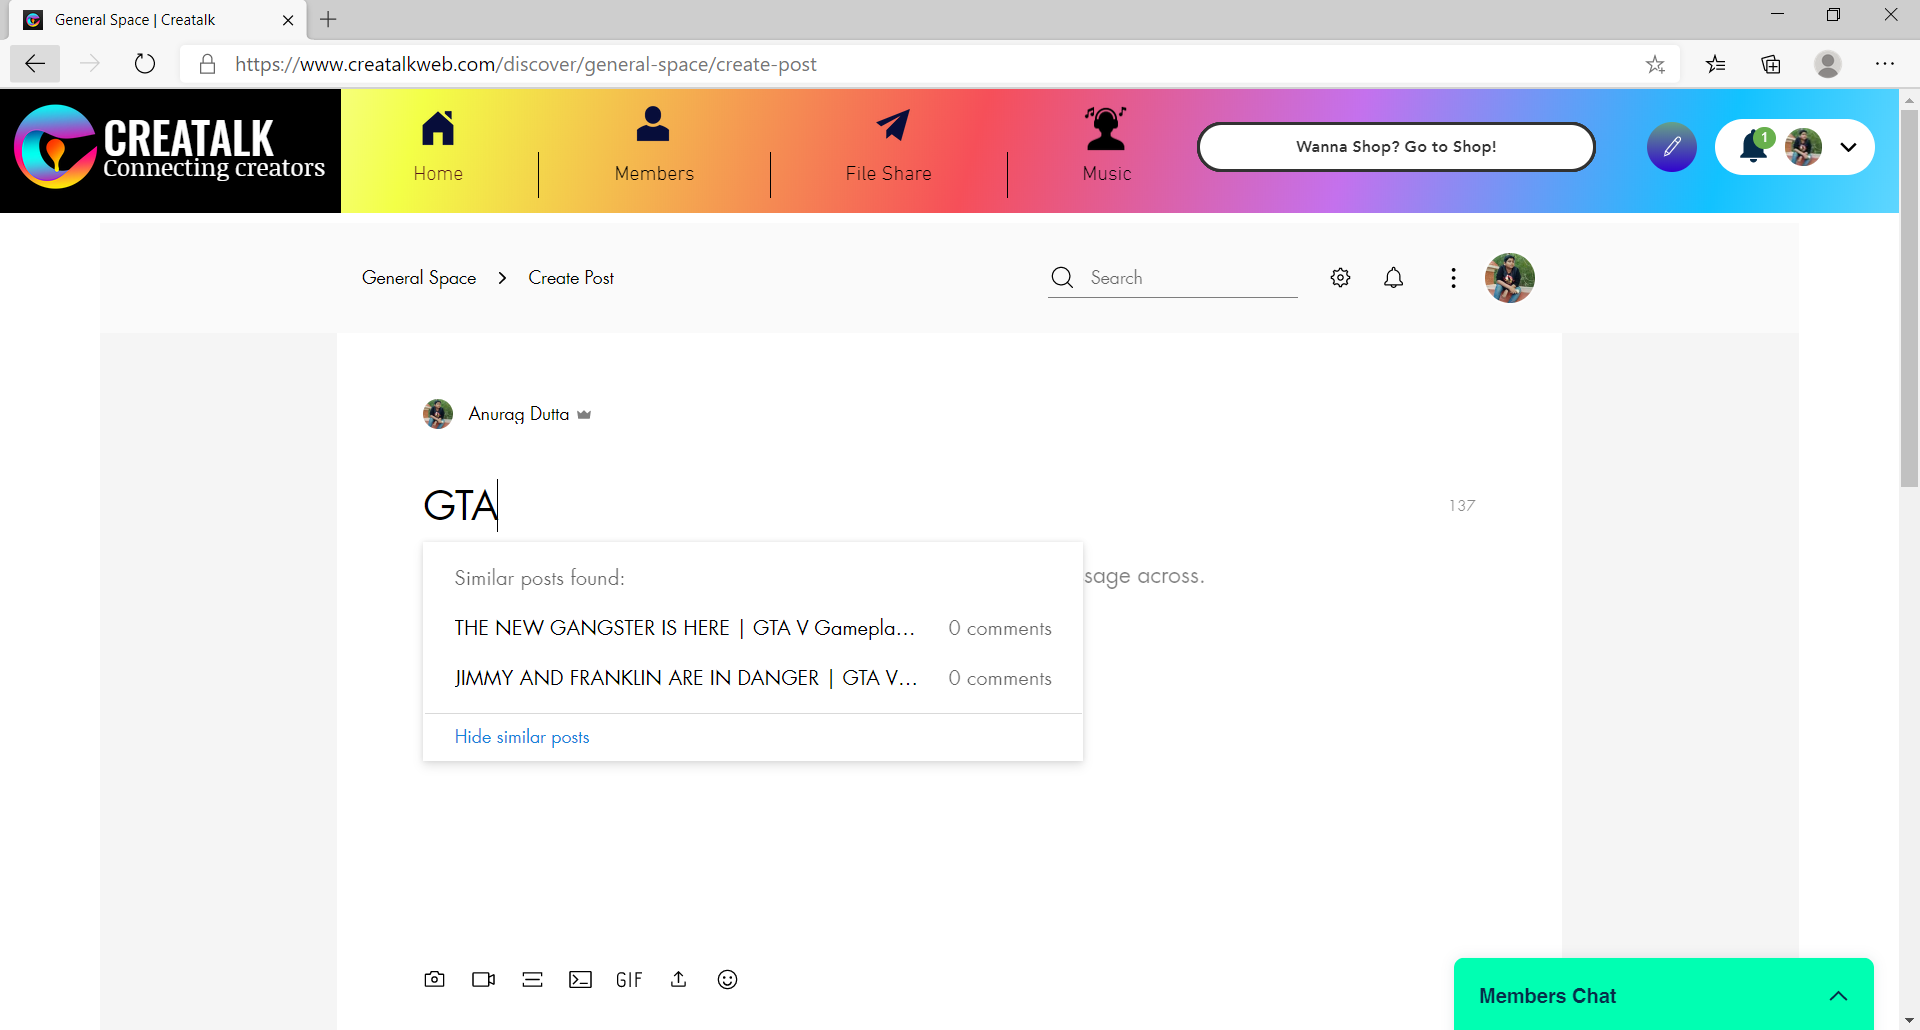This screenshot has height=1030, width=1920.
Task: Insert emoji with the smiley icon
Action: [x=727, y=979]
